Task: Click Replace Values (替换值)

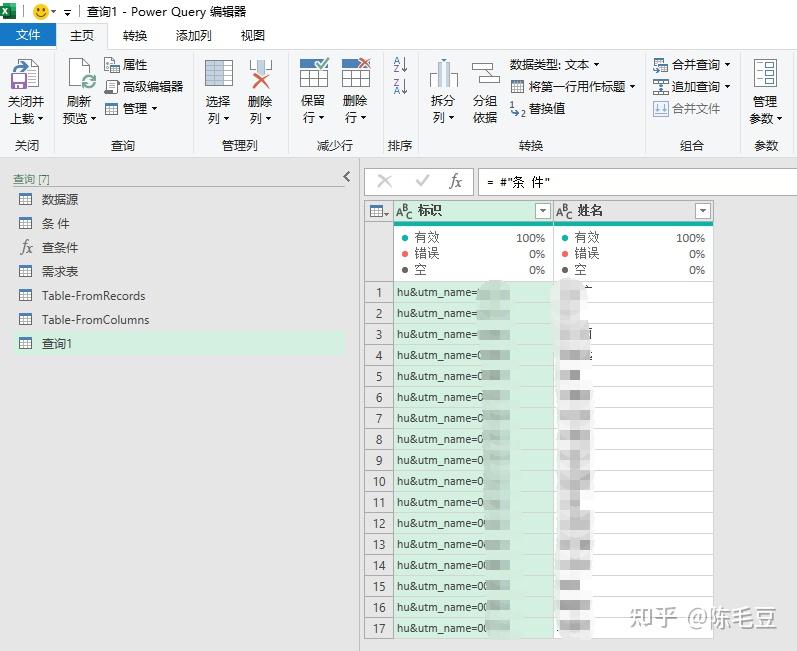Action: [x=538, y=108]
